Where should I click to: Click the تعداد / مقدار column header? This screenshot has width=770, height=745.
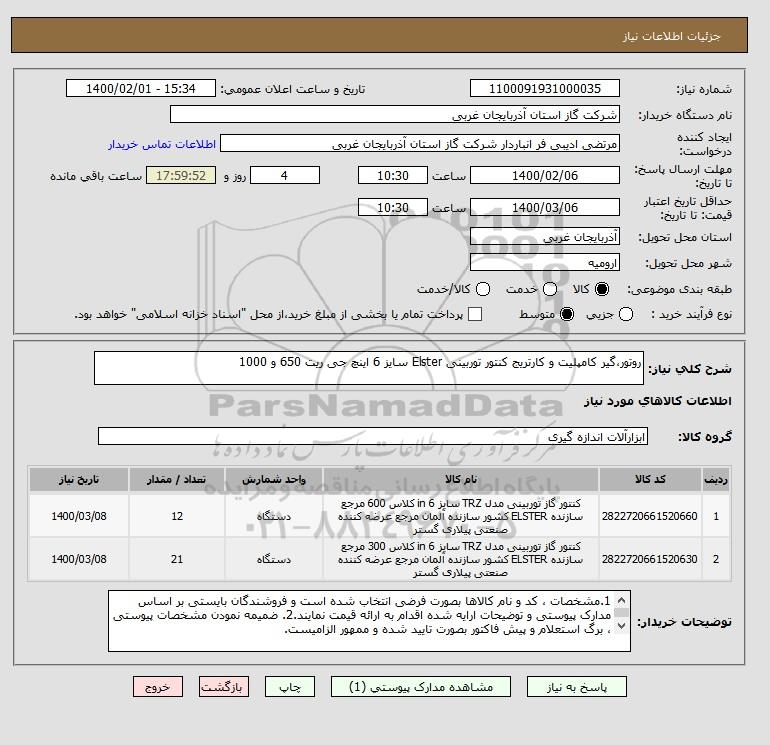(177, 479)
